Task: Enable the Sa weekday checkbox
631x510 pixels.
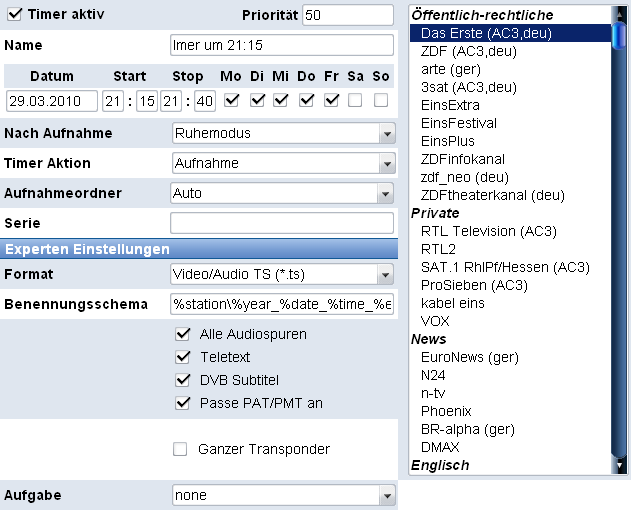Action: tap(355, 100)
